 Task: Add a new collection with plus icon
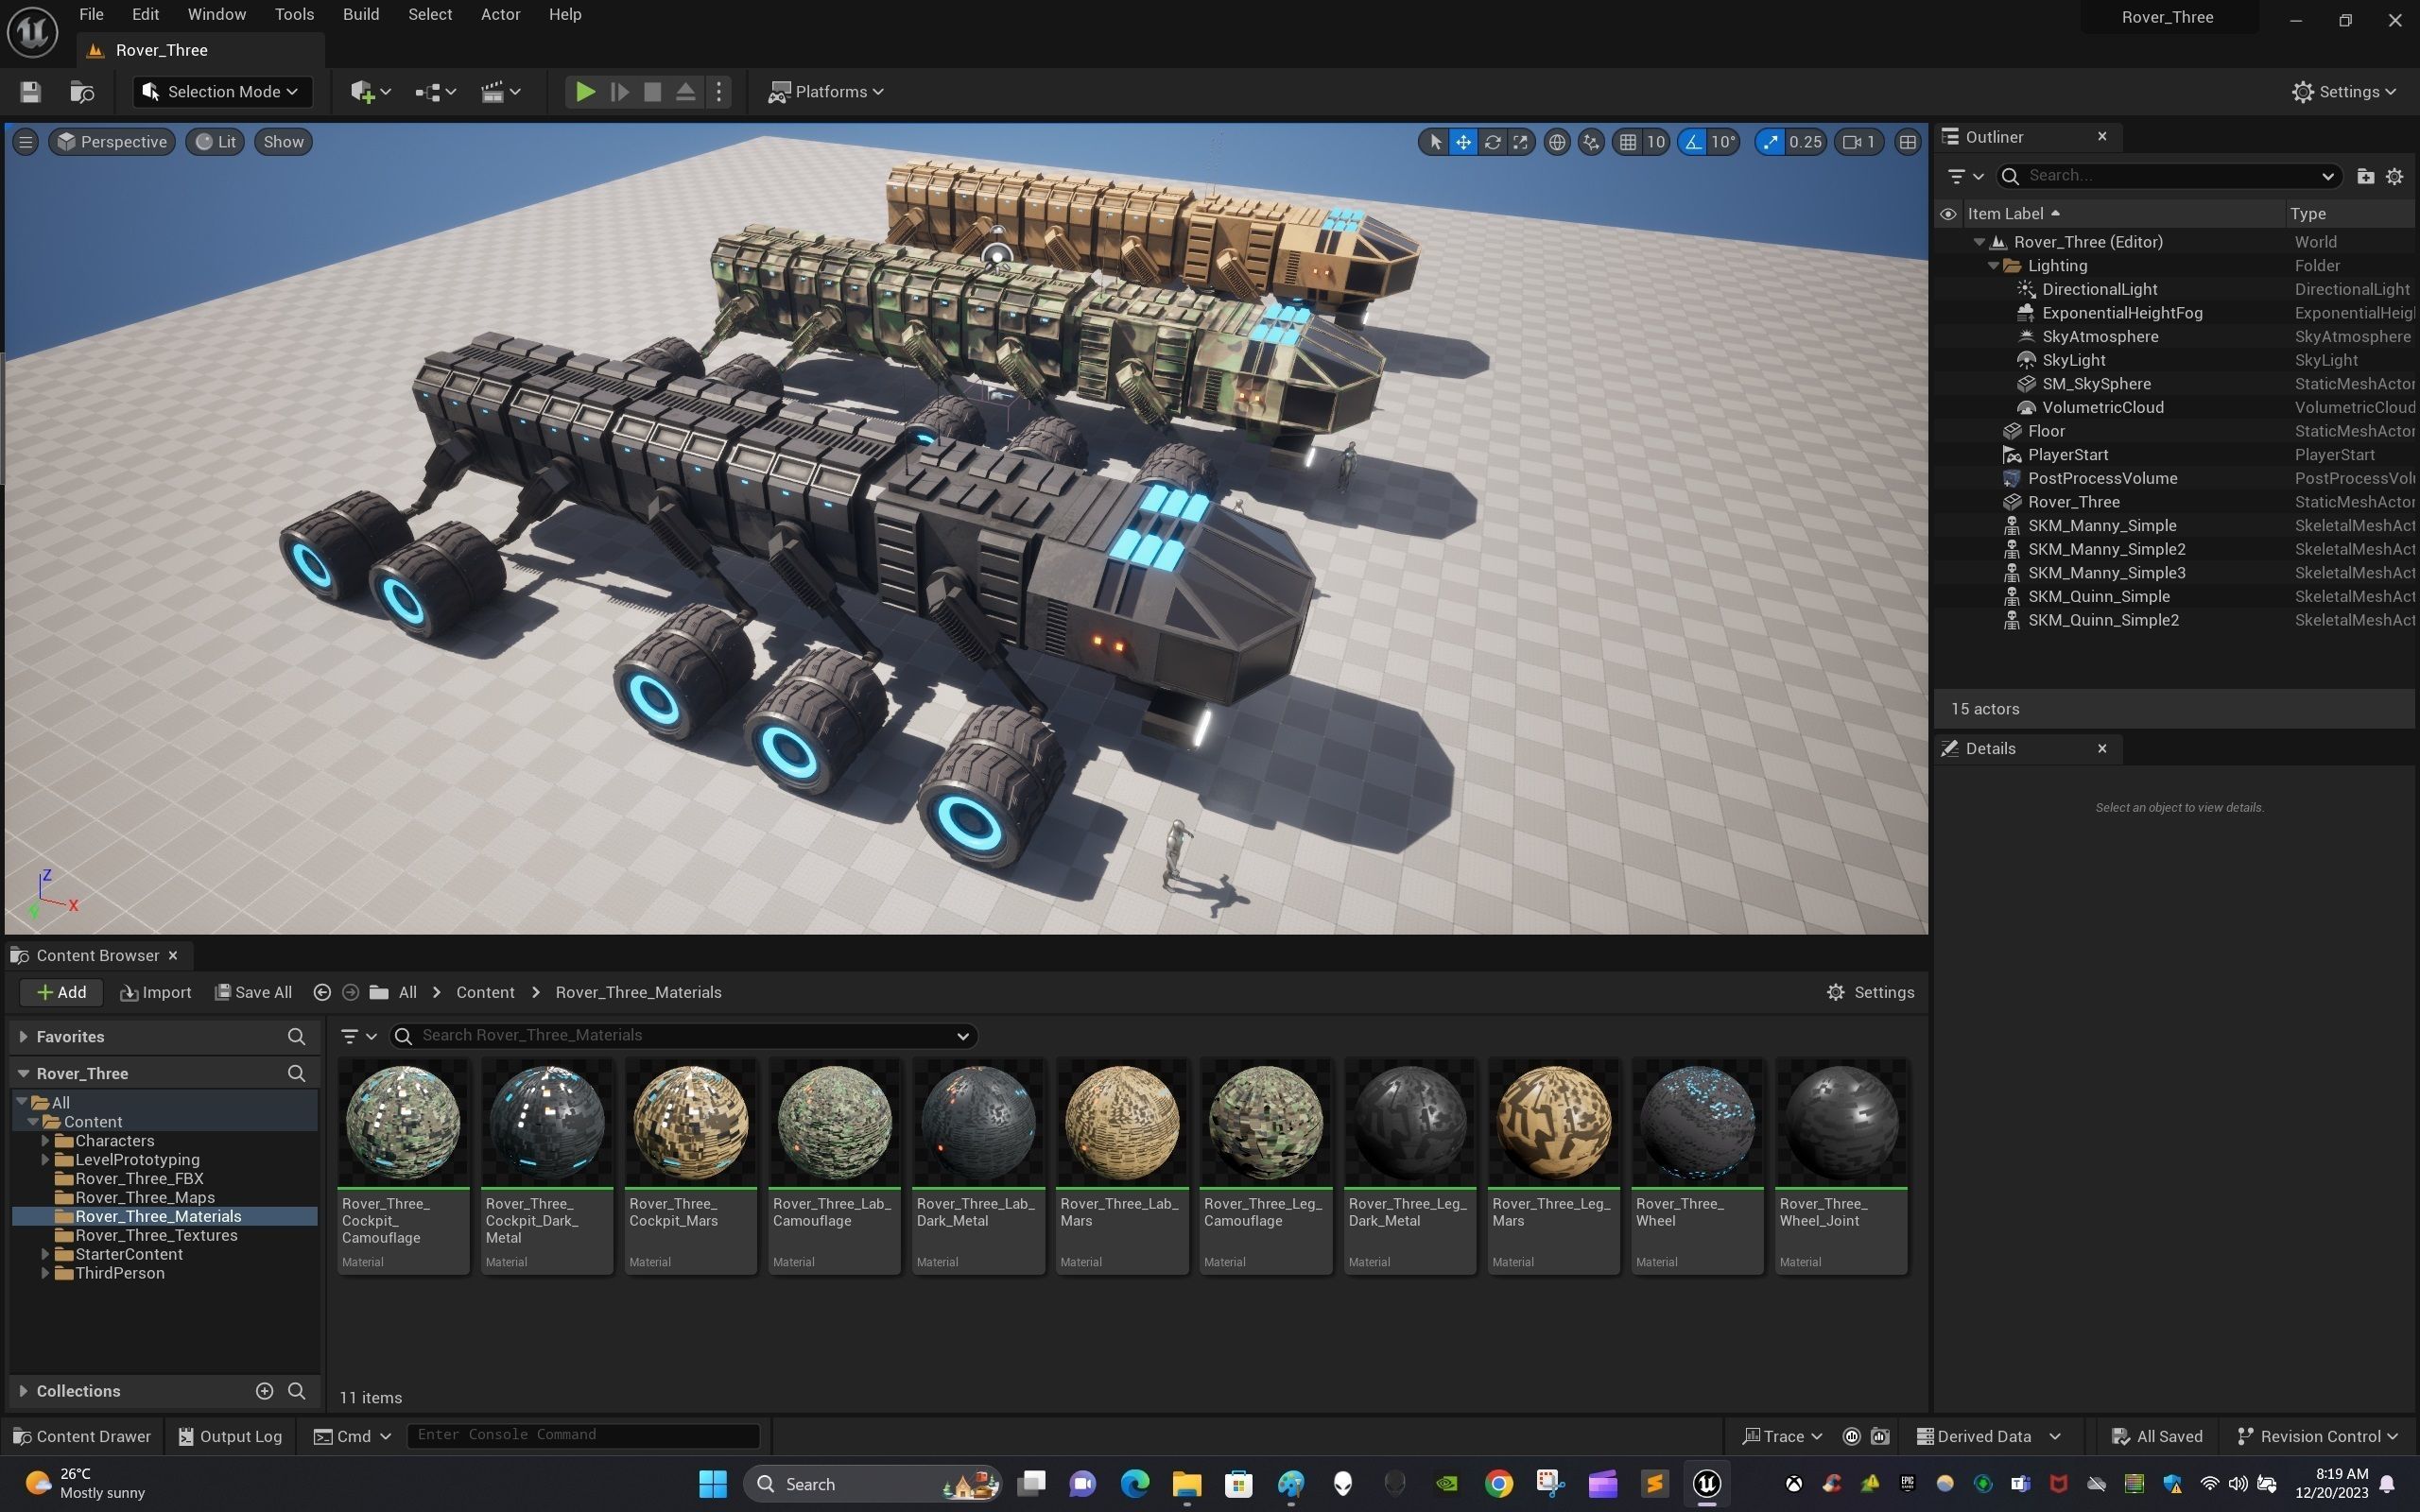(x=264, y=1391)
